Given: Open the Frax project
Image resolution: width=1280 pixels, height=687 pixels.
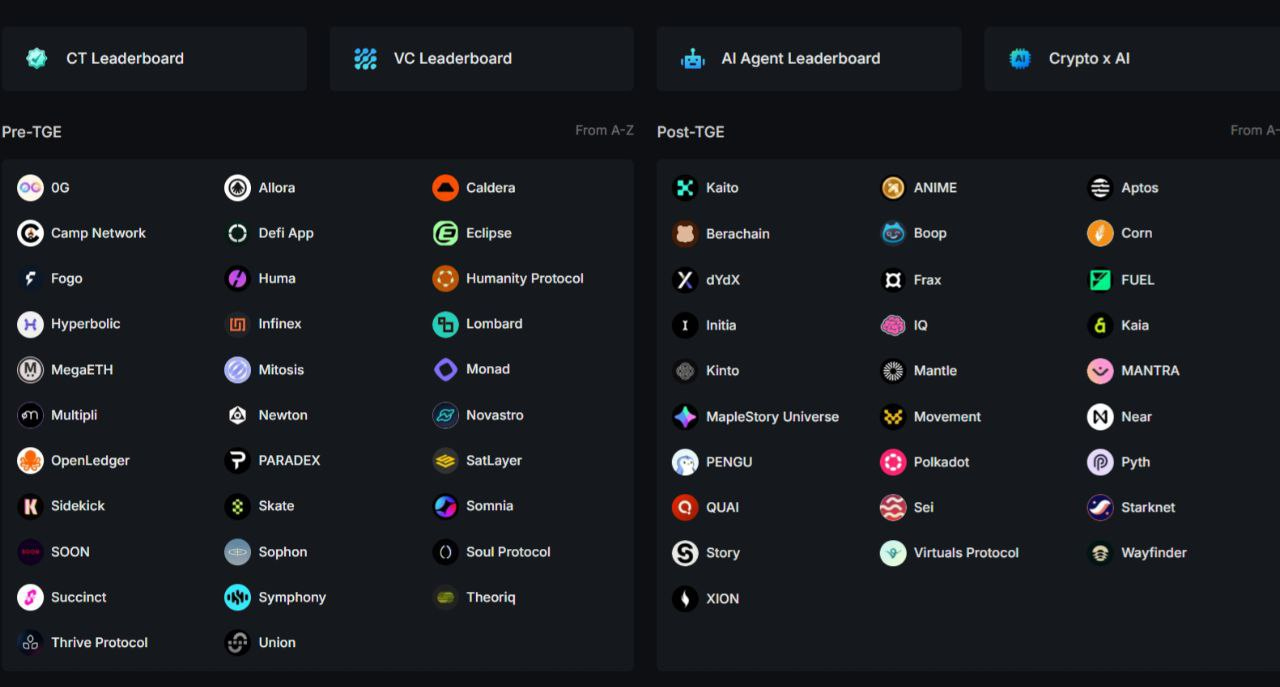Looking at the screenshot, I should tap(911, 280).
